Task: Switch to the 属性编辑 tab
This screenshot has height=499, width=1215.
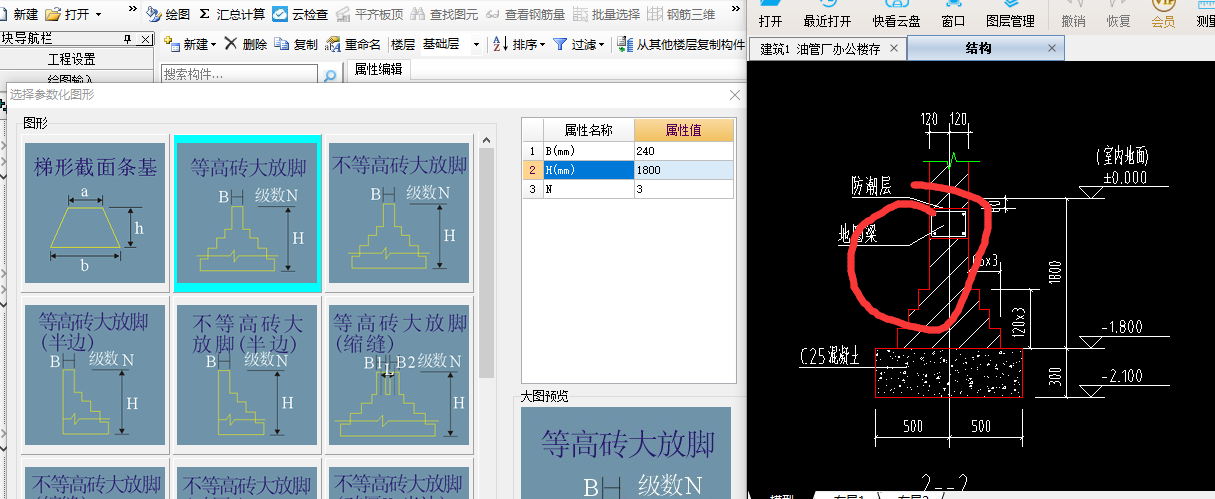Action: (x=379, y=68)
